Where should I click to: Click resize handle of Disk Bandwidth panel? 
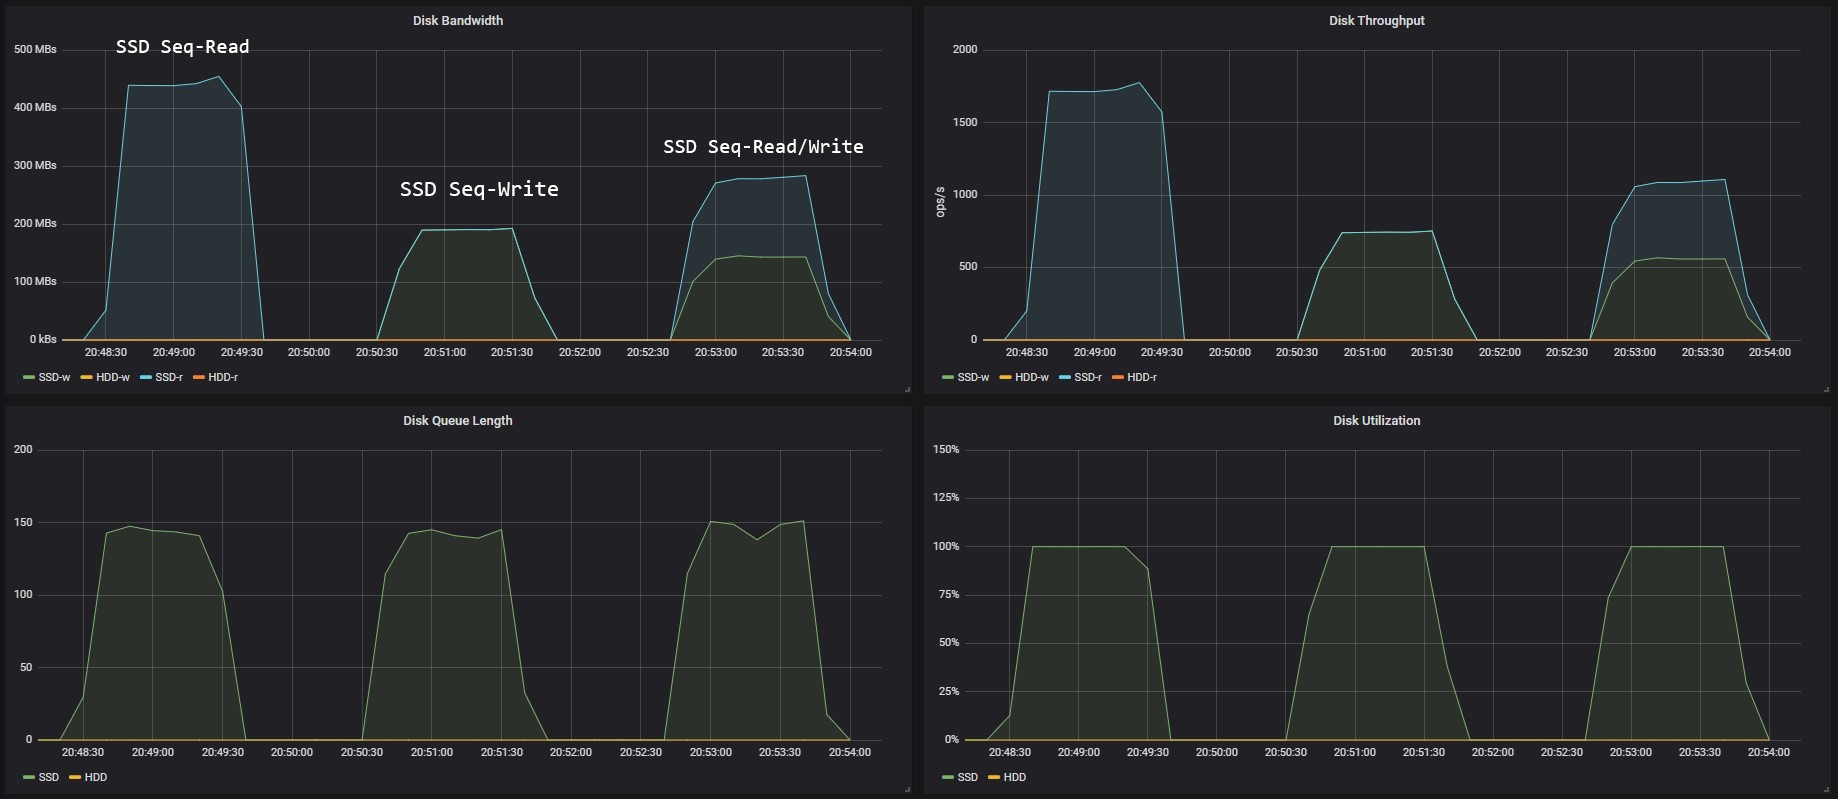907,389
